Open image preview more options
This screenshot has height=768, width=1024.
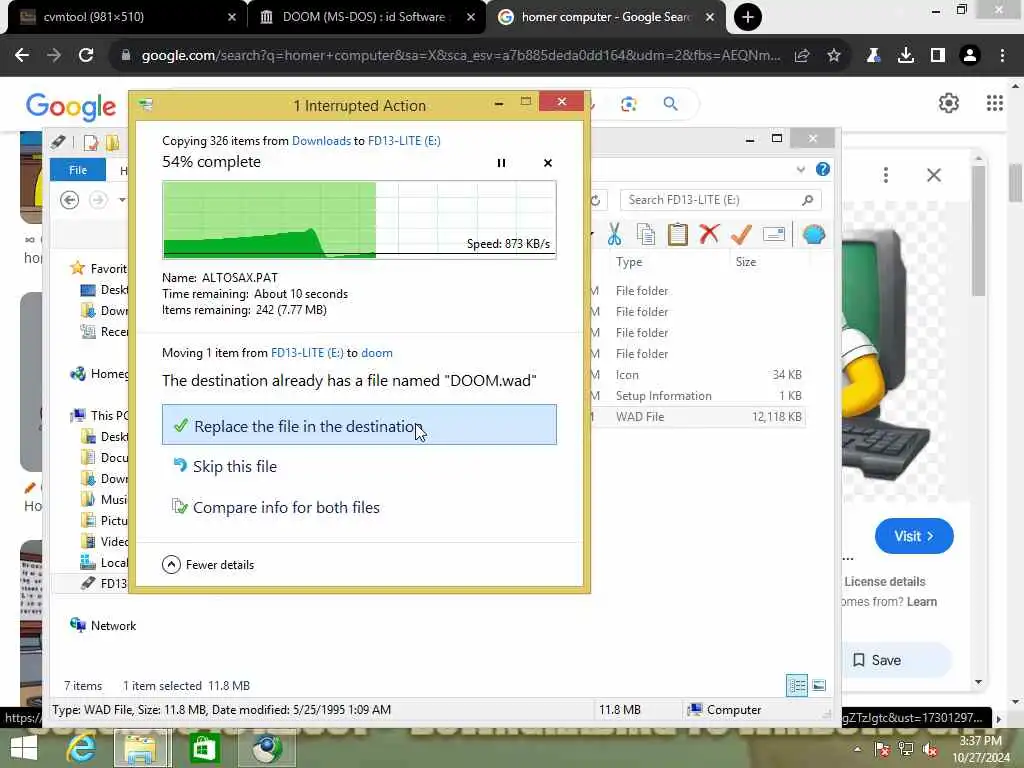pyautogui.click(x=886, y=175)
